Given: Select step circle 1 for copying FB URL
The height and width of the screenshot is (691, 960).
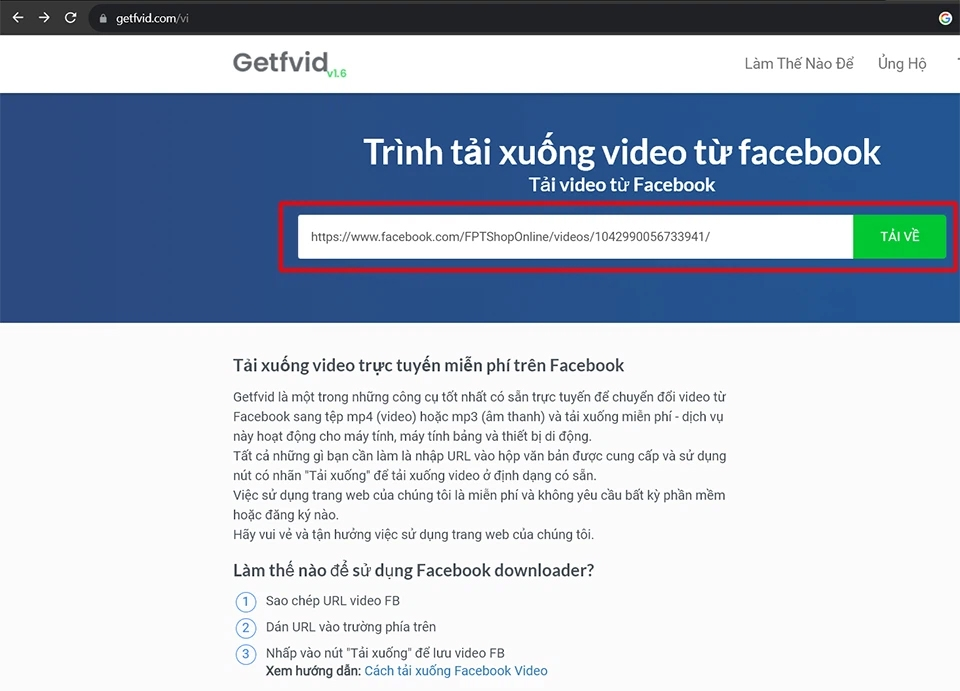Looking at the screenshot, I should click(246, 601).
